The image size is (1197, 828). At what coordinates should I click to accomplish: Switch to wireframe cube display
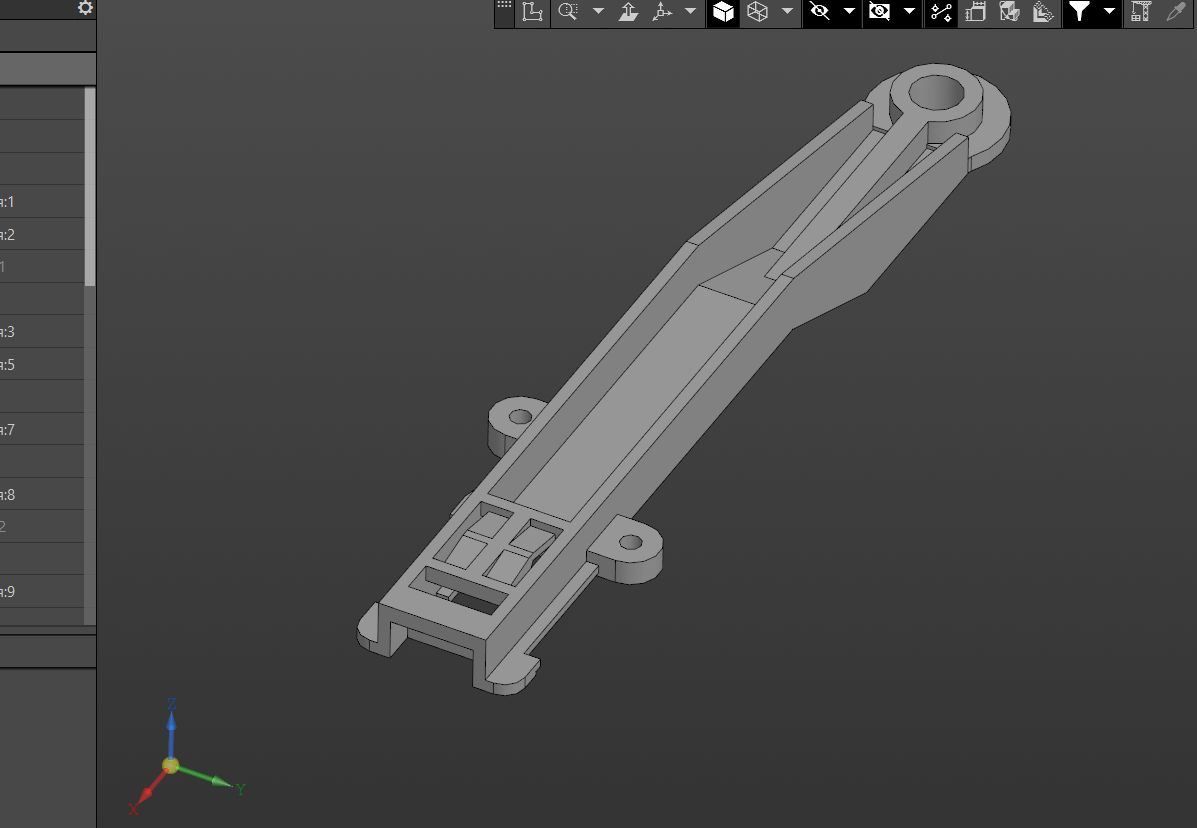(x=757, y=11)
